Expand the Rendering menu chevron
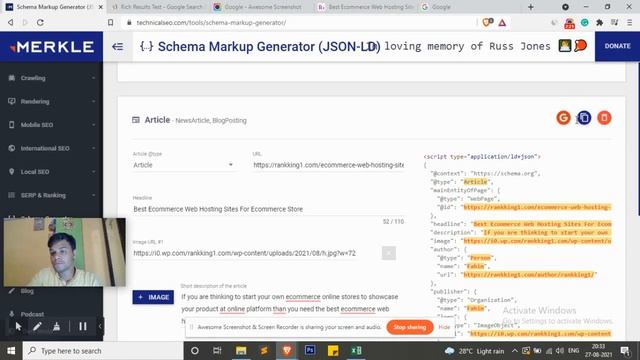Screen dimensions: 640x360 click(x=93, y=101)
